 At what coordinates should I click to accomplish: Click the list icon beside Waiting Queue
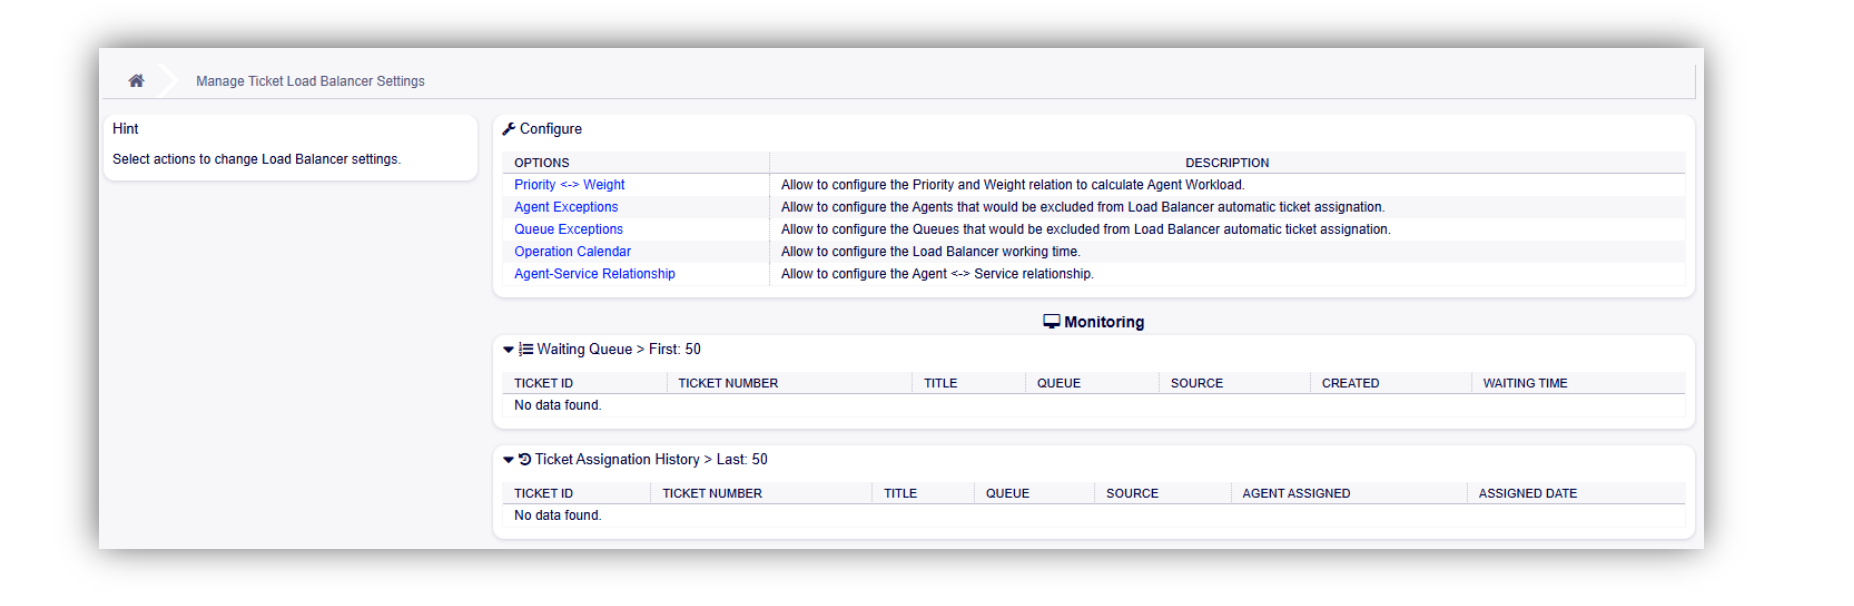click(x=526, y=349)
